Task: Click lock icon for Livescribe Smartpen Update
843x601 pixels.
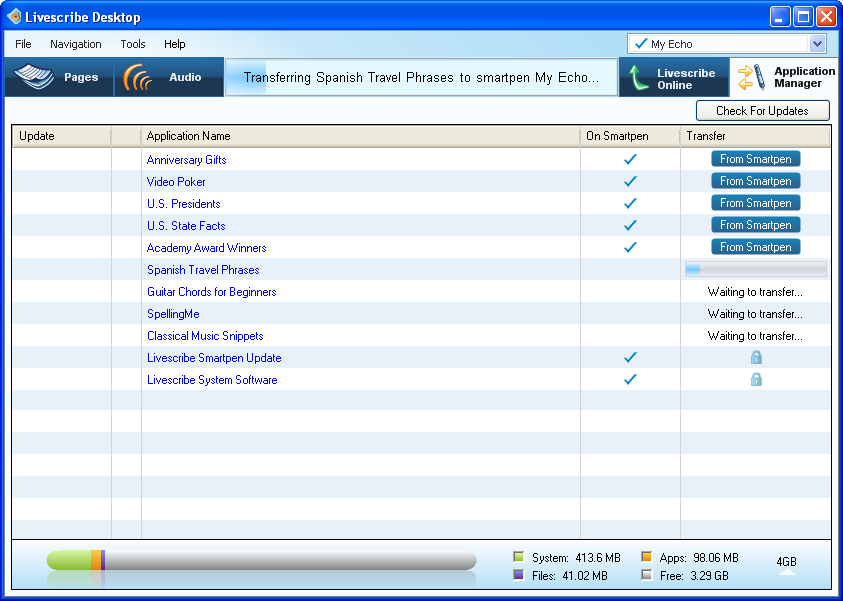Action: (x=756, y=358)
